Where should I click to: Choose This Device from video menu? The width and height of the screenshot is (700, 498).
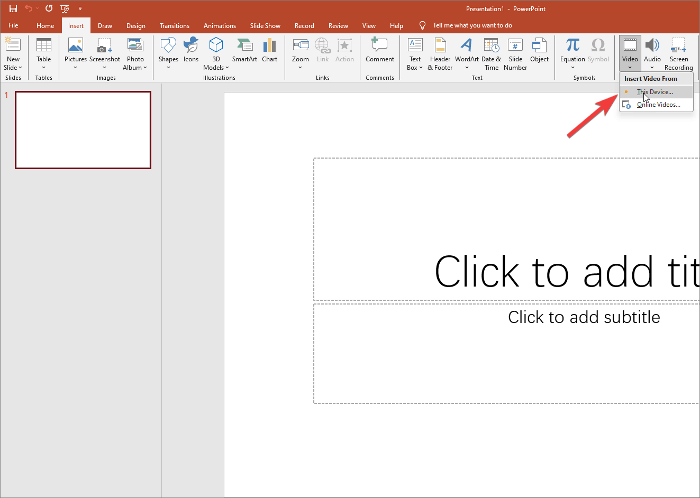click(x=656, y=91)
